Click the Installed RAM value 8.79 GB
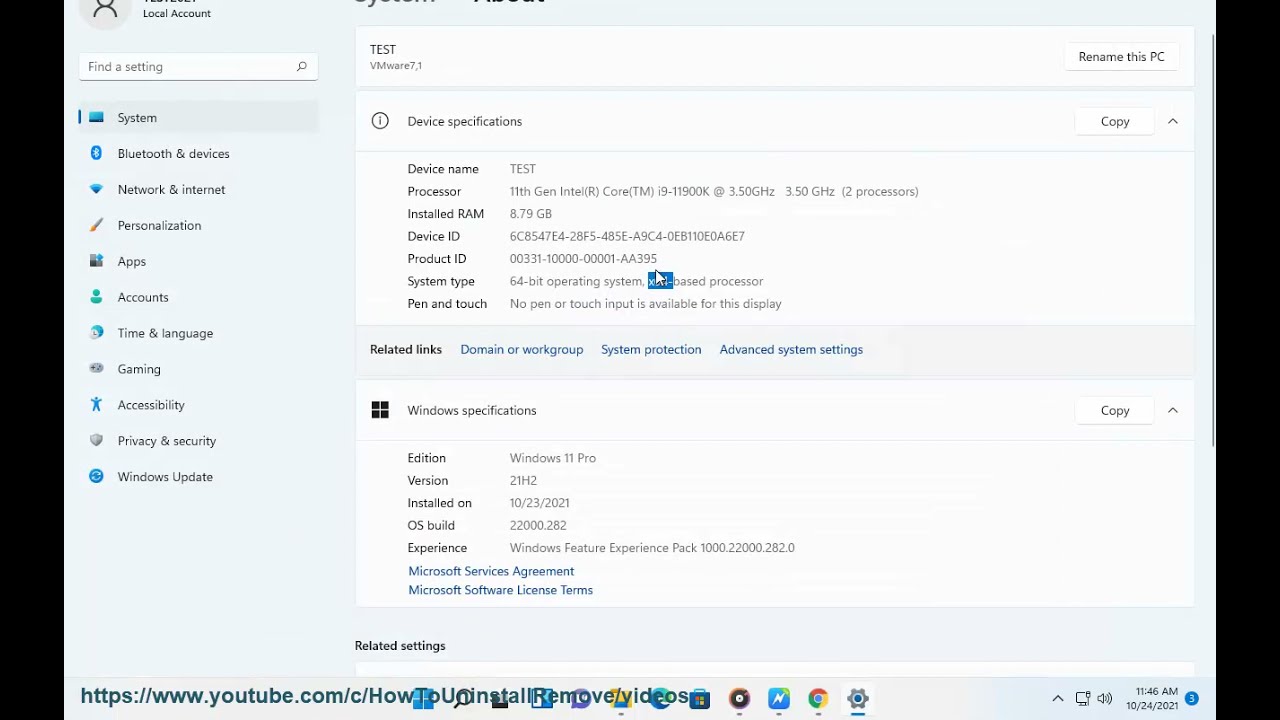The image size is (1280, 720). click(531, 214)
